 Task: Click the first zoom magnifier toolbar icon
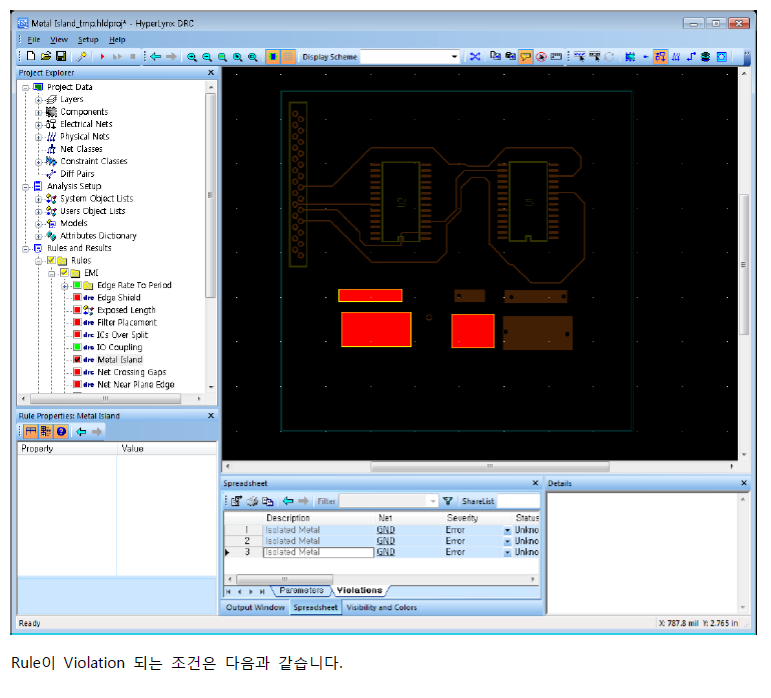tap(191, 57)
